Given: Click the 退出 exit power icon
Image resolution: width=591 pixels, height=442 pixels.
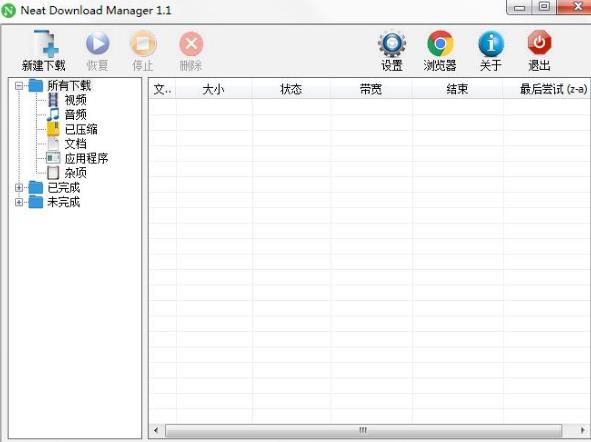Looking at the screenshot, I should coord(539,43).
